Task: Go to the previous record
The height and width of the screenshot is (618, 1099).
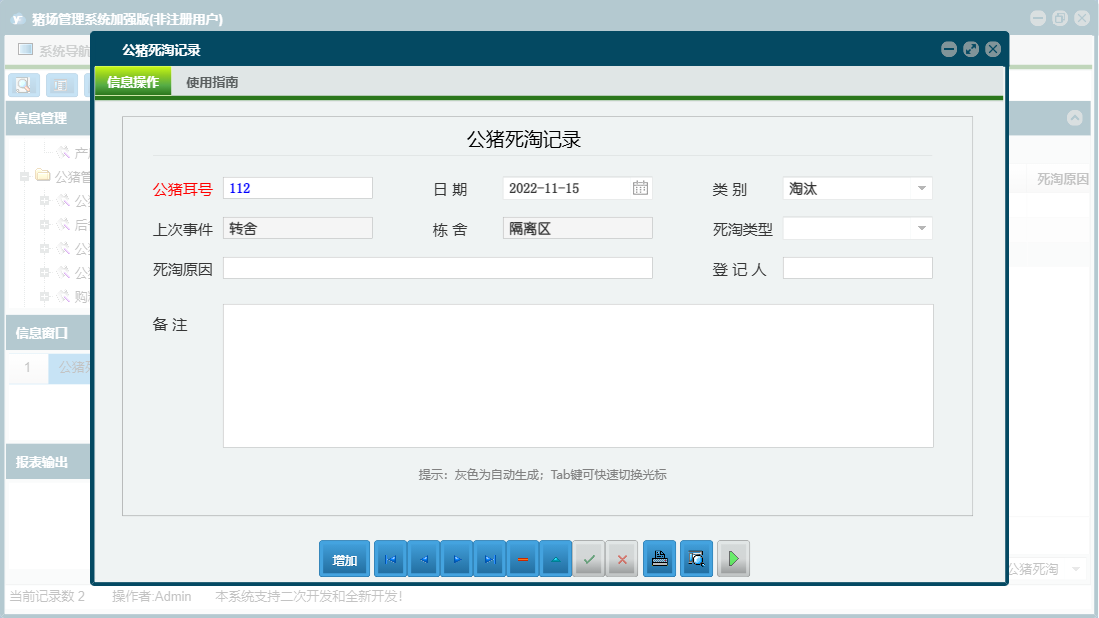Action: tap(423, 559)
